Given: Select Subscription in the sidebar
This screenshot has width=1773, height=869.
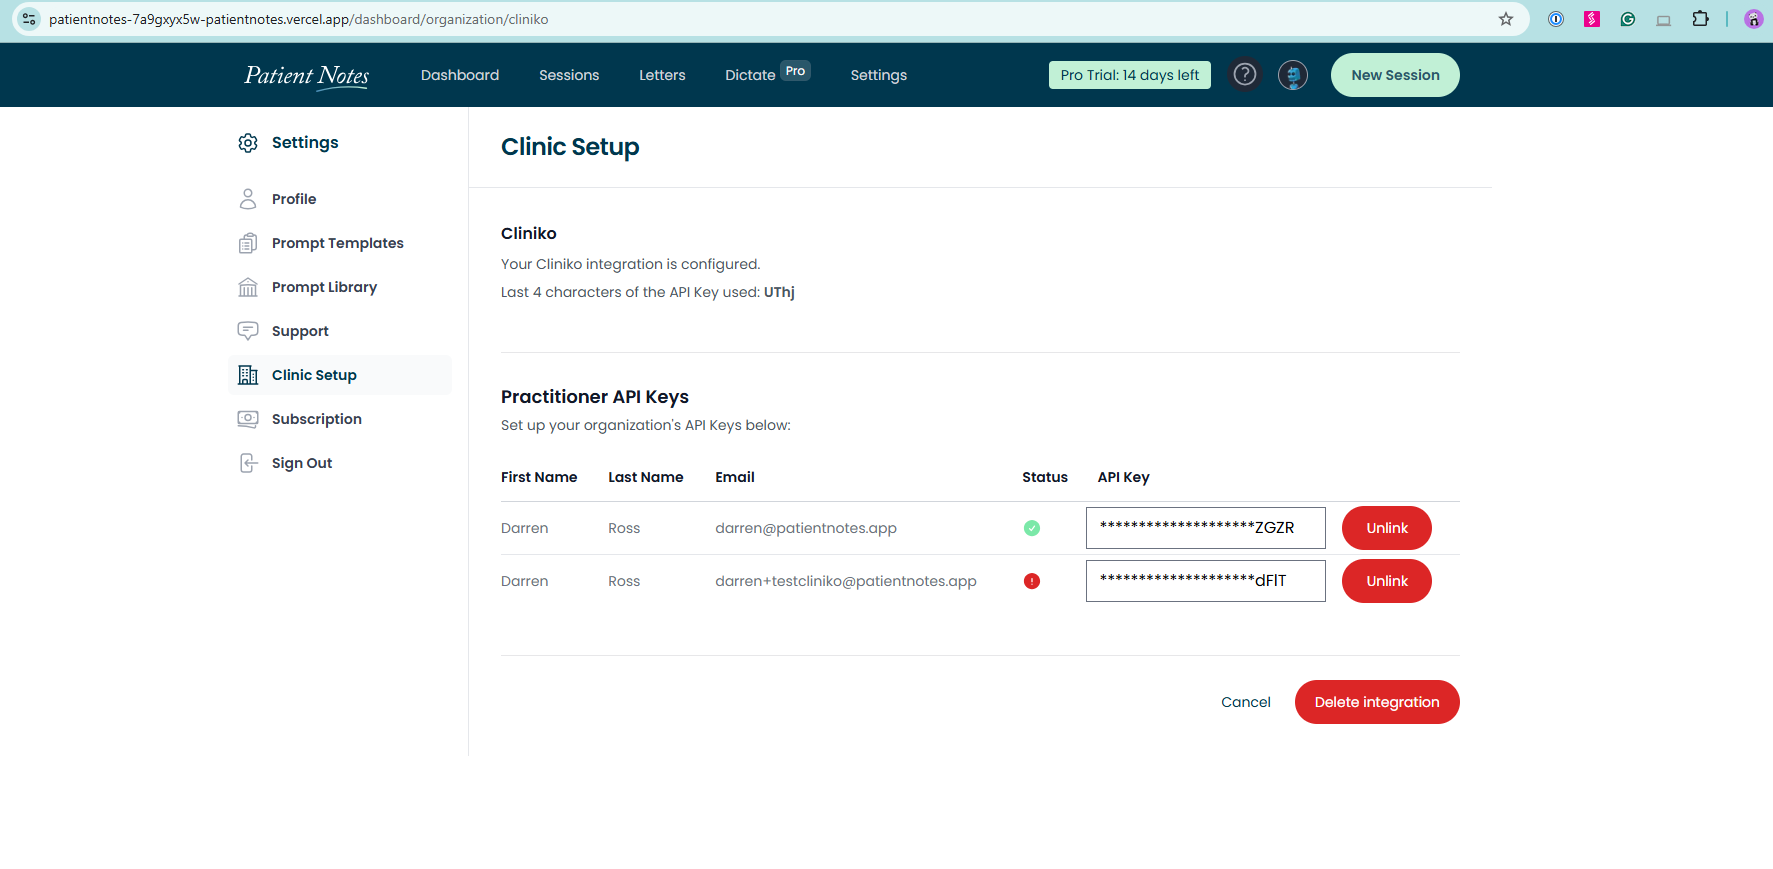Looking at the screenshot, I should (x=340, y=419).
